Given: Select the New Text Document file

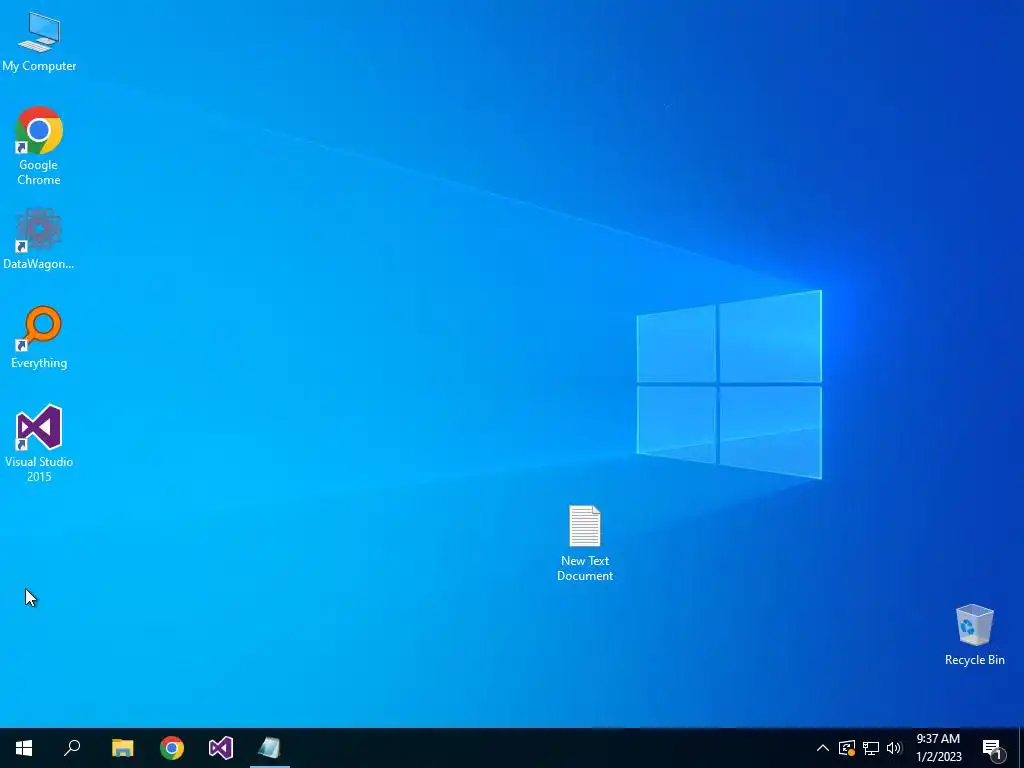Looking at the screenshot, I should click(x=584, y=543).
